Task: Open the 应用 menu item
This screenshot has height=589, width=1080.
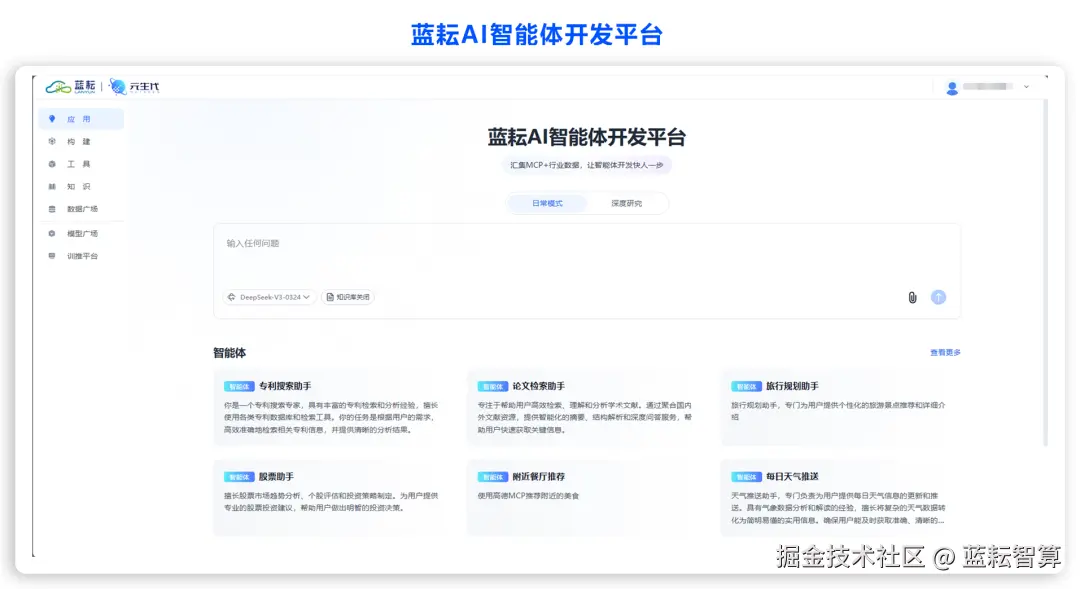Action: (81, 119)
